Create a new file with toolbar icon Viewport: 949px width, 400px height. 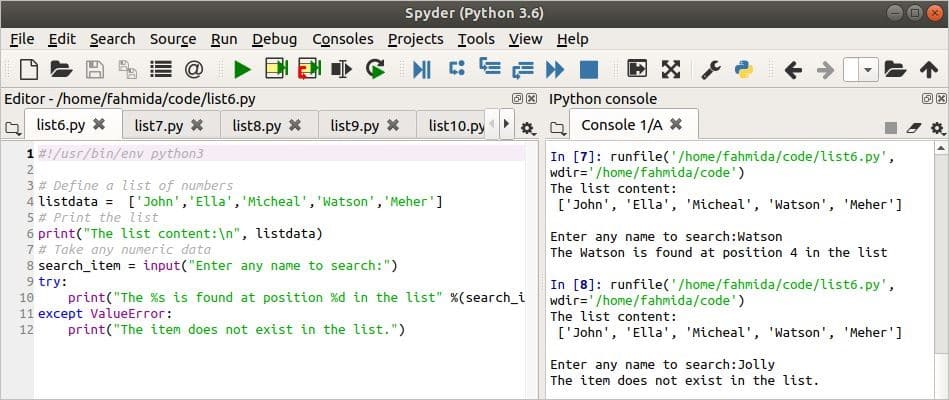(28, 70)
